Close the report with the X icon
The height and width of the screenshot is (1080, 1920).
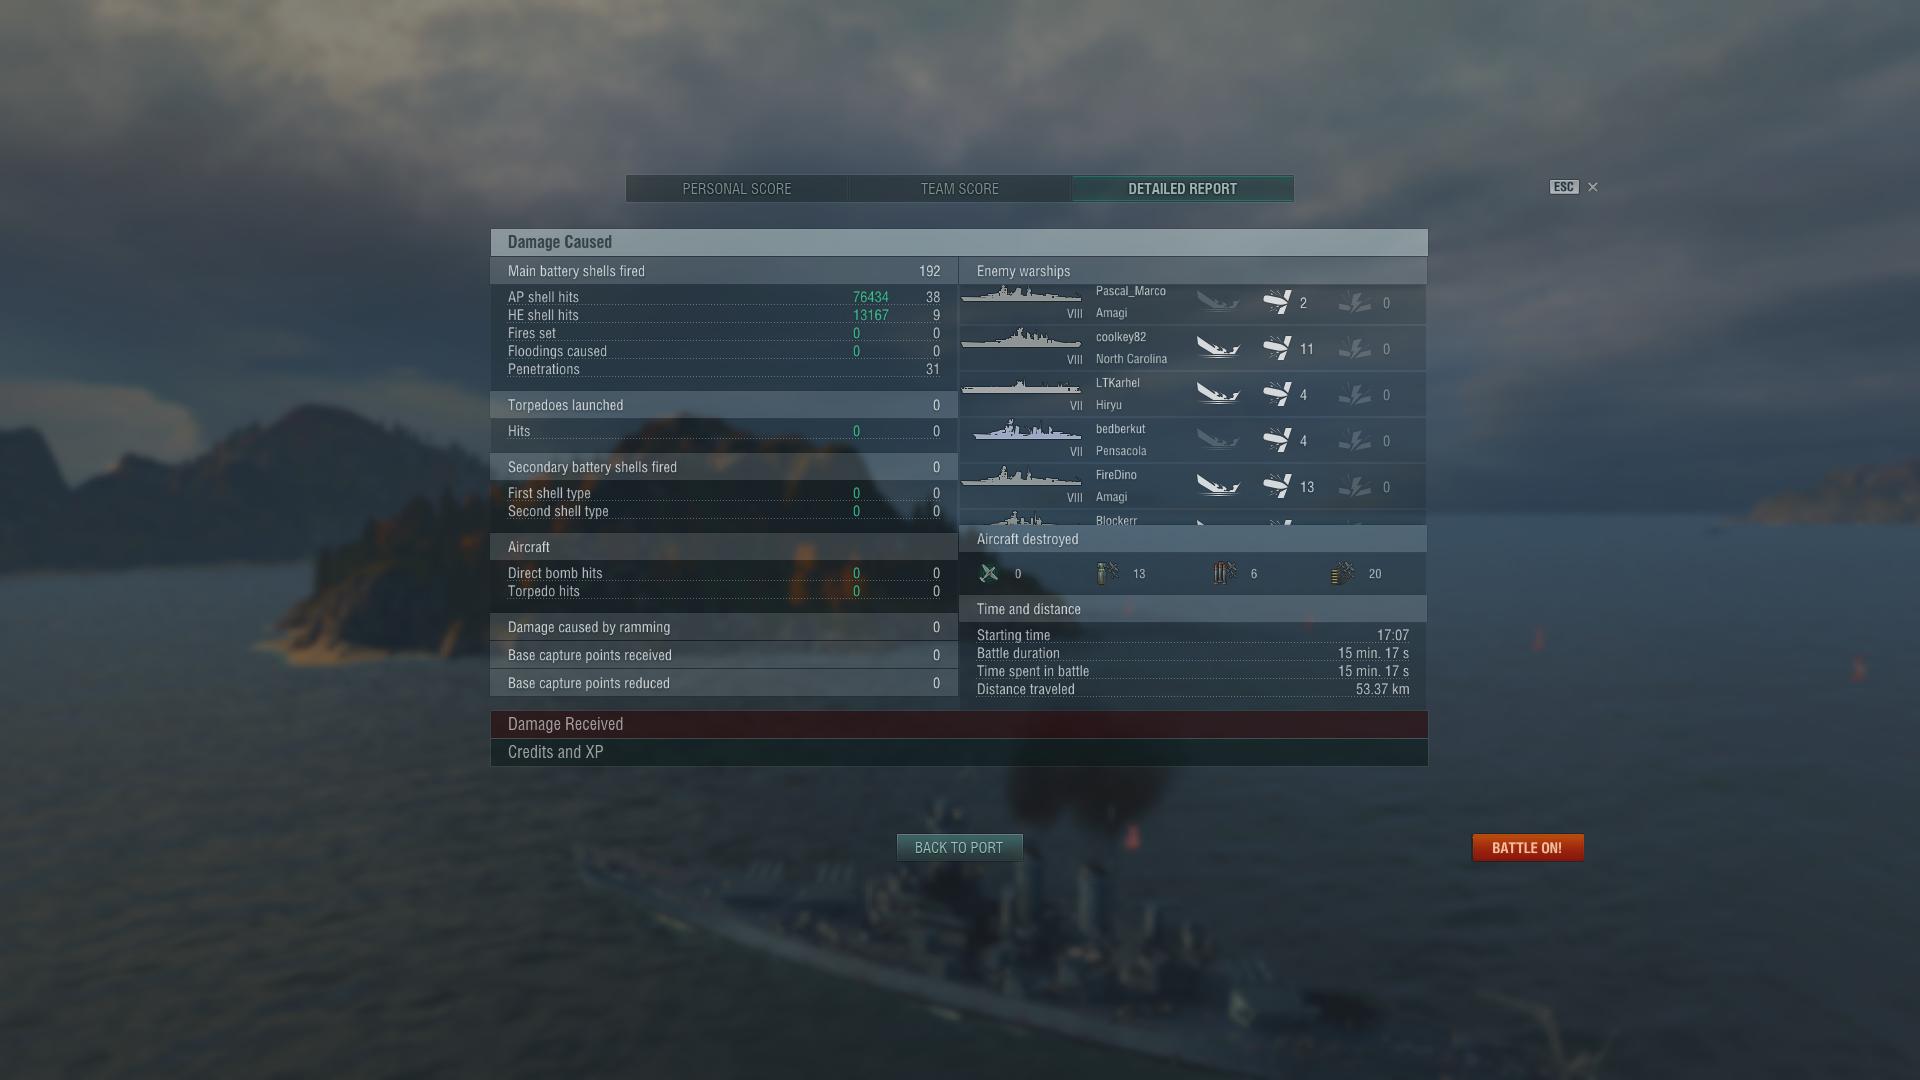tap(1593, 187)
